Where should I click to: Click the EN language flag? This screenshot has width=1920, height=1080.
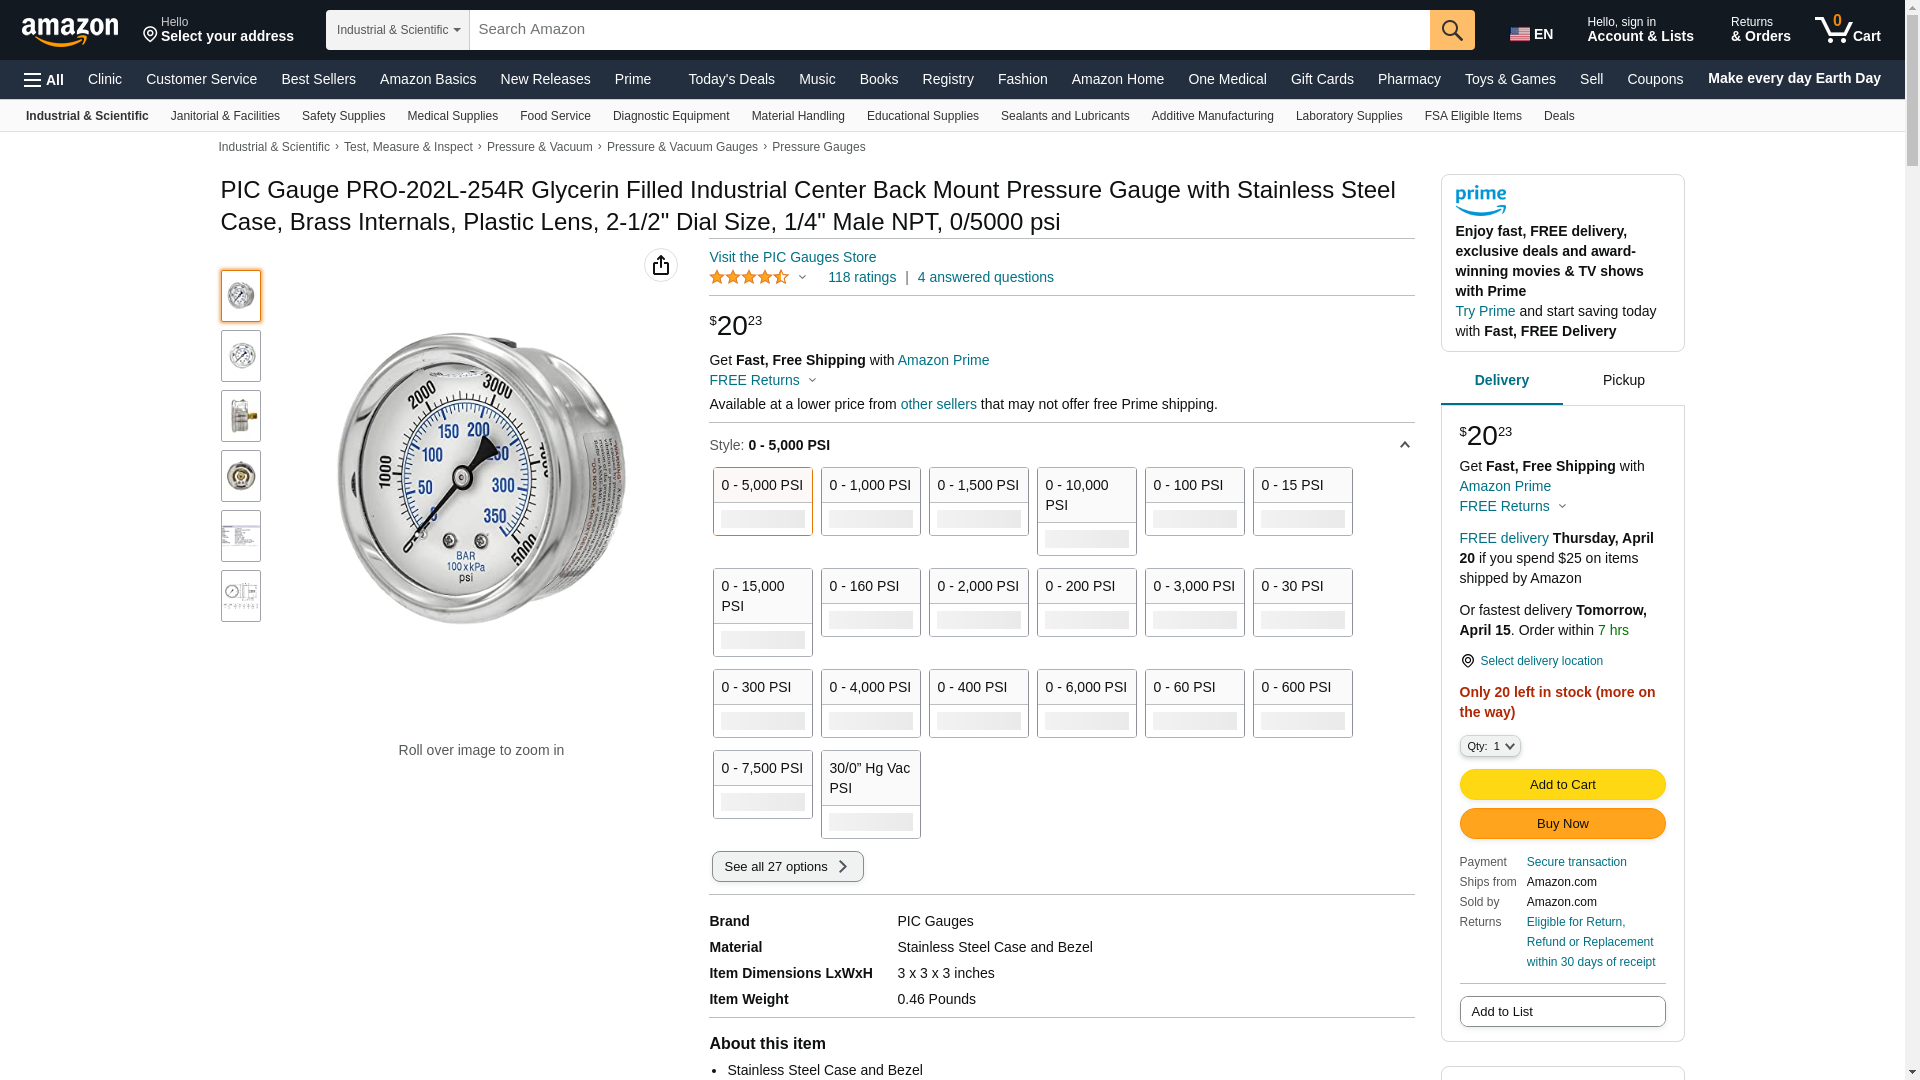1531,34
